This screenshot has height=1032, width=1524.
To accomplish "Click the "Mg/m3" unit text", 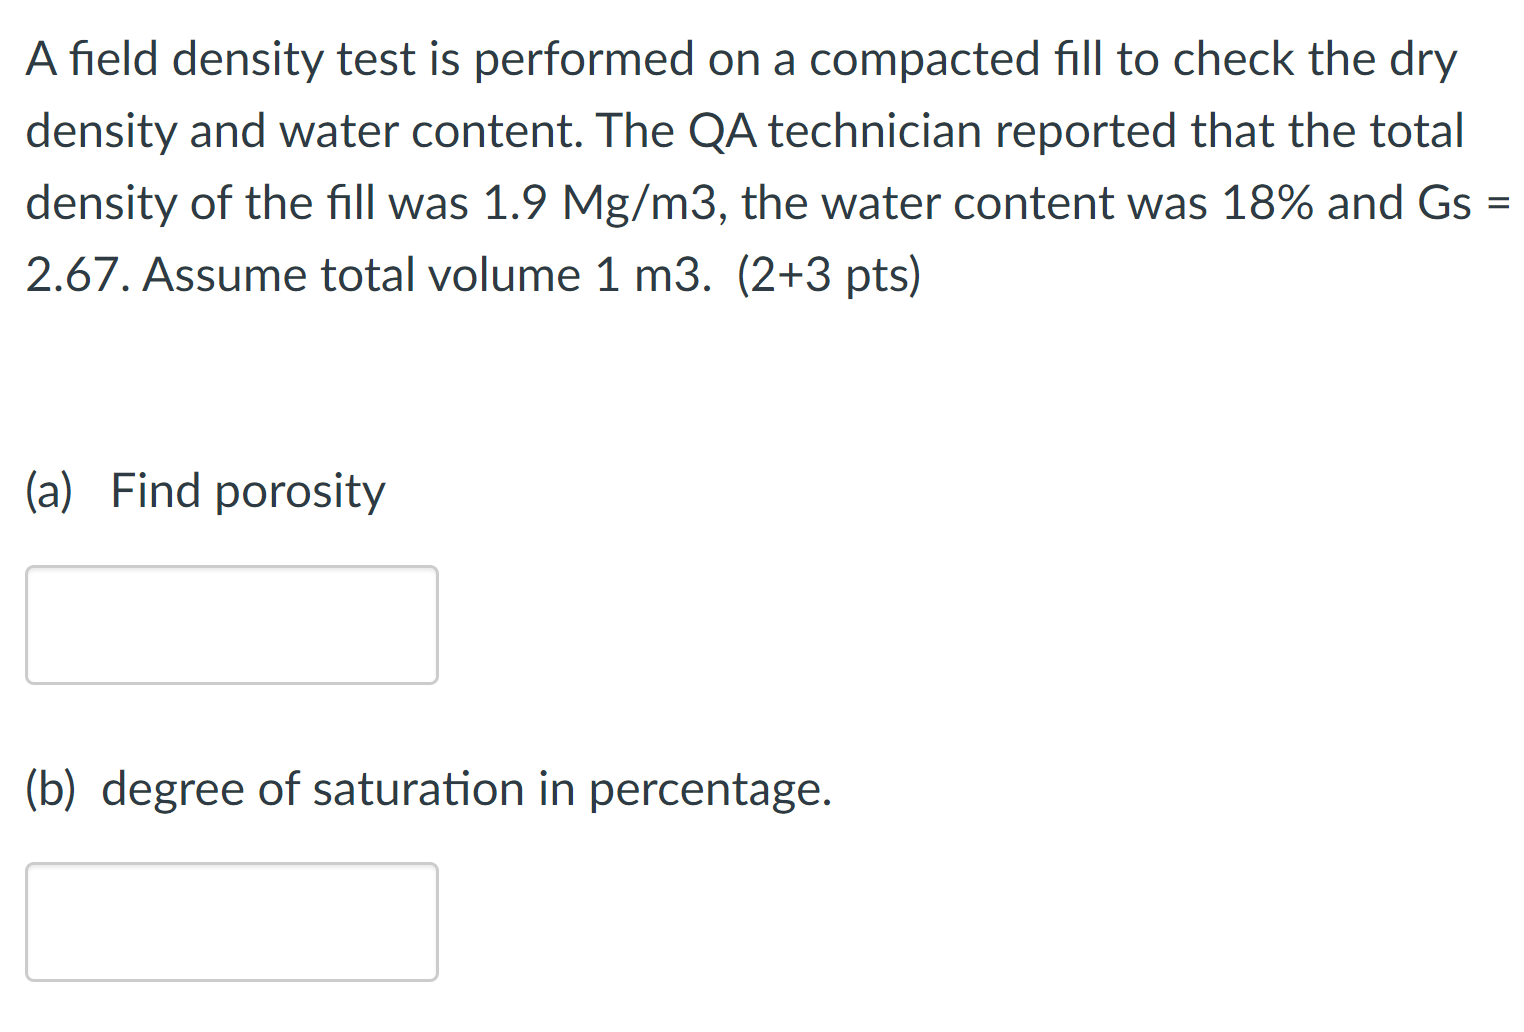I will [x=640, y=206].
